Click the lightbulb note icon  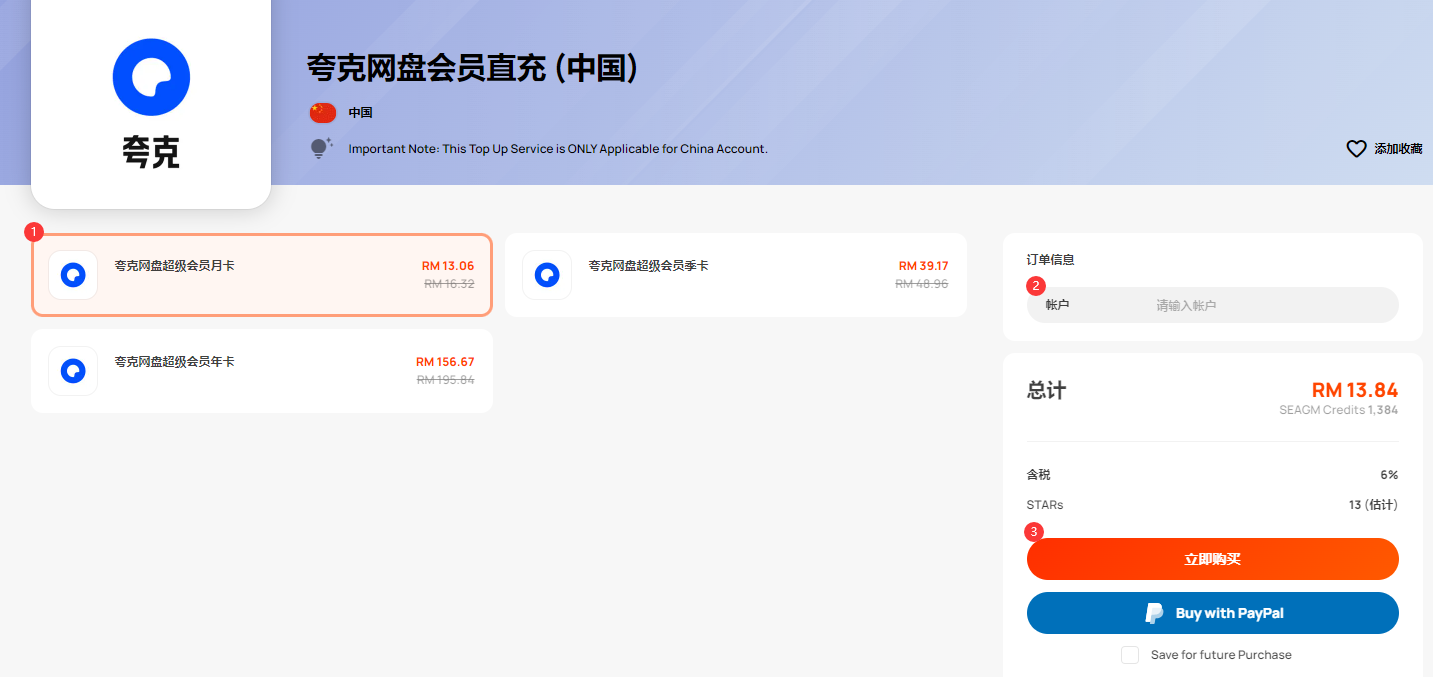click(x=320, y=149)
